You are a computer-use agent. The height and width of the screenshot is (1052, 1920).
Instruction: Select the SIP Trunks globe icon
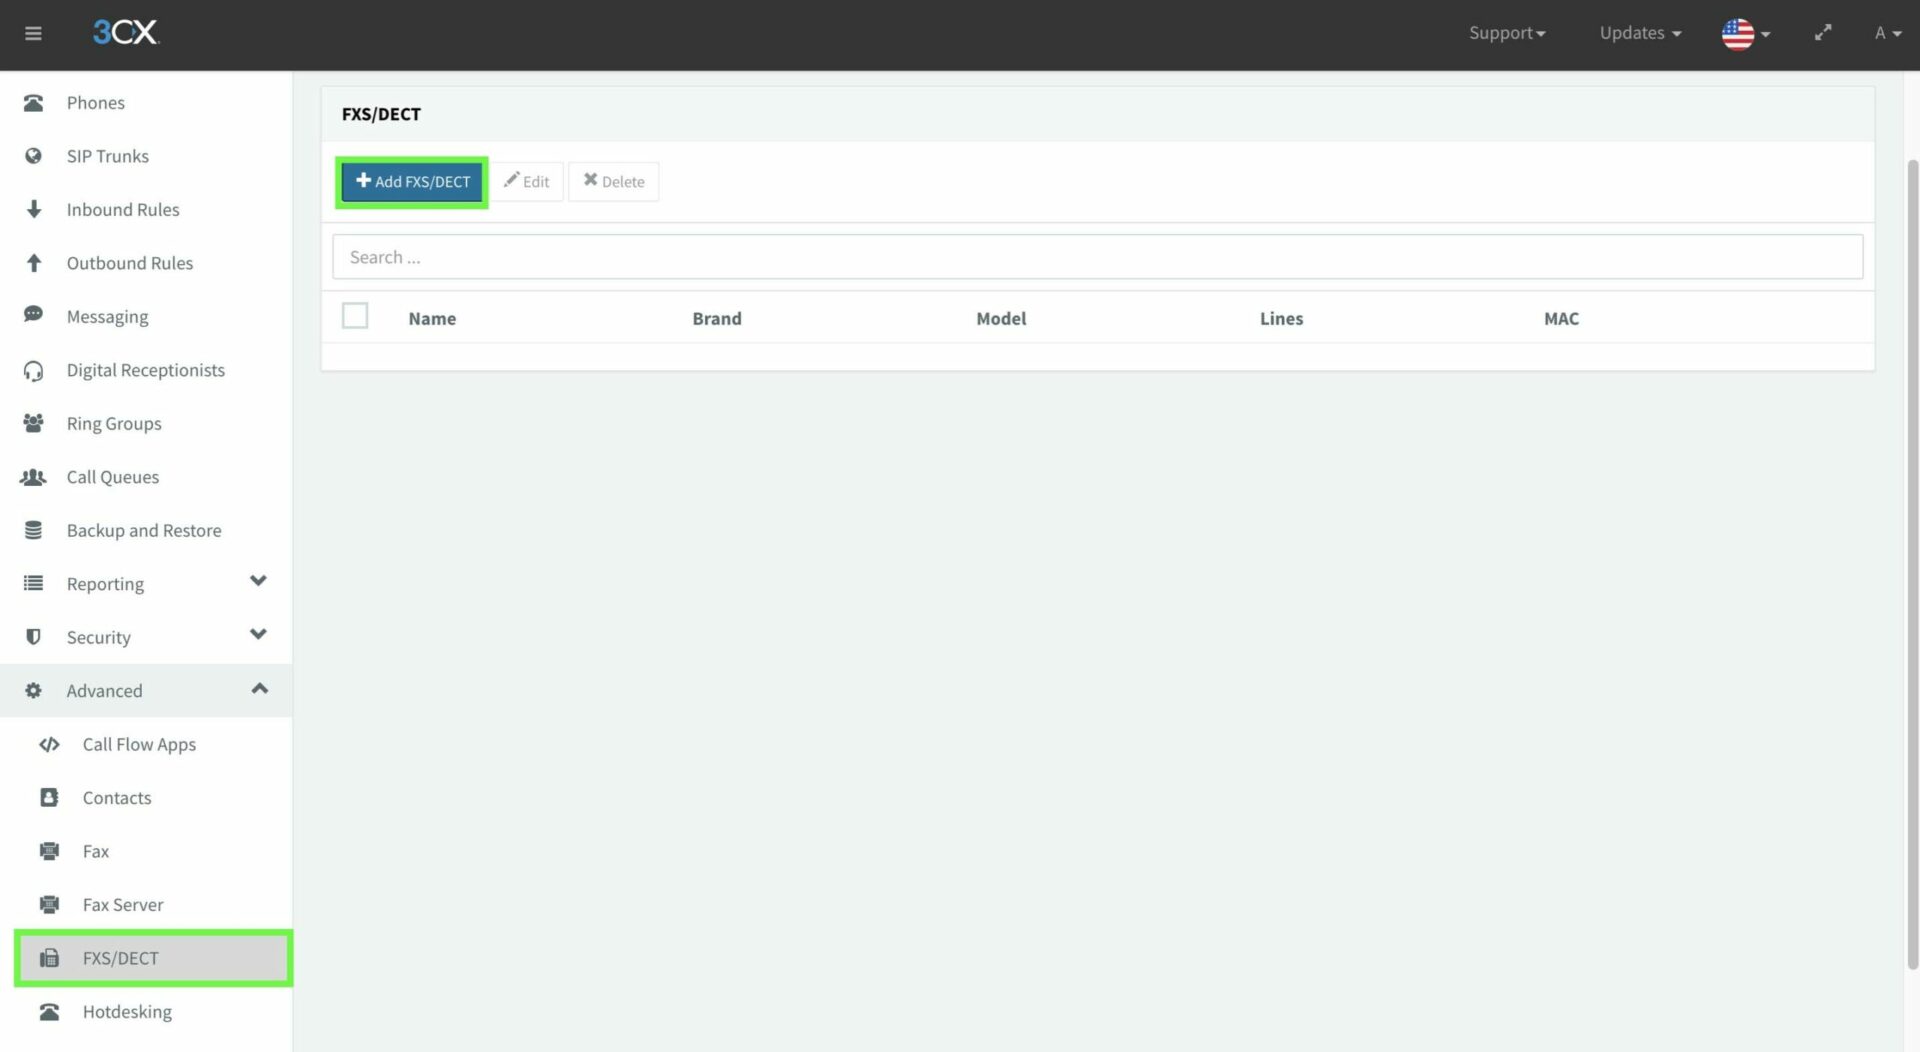34,156
